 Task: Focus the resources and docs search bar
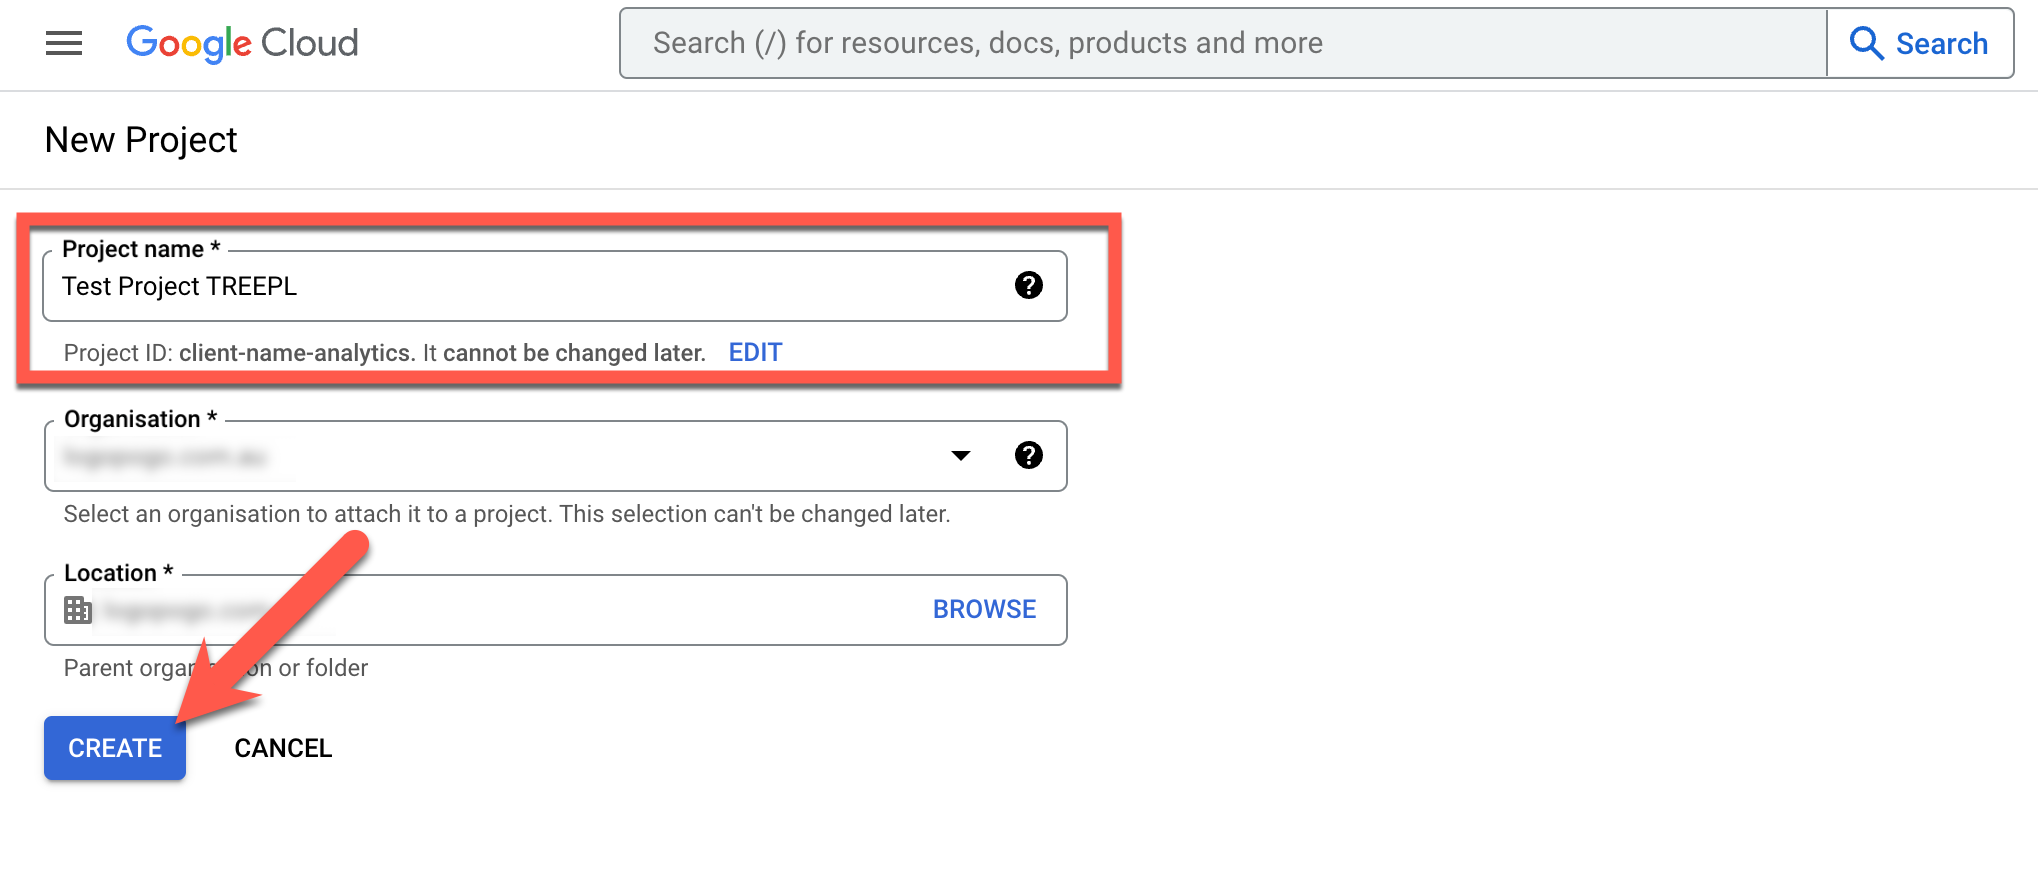(1220, 43)
